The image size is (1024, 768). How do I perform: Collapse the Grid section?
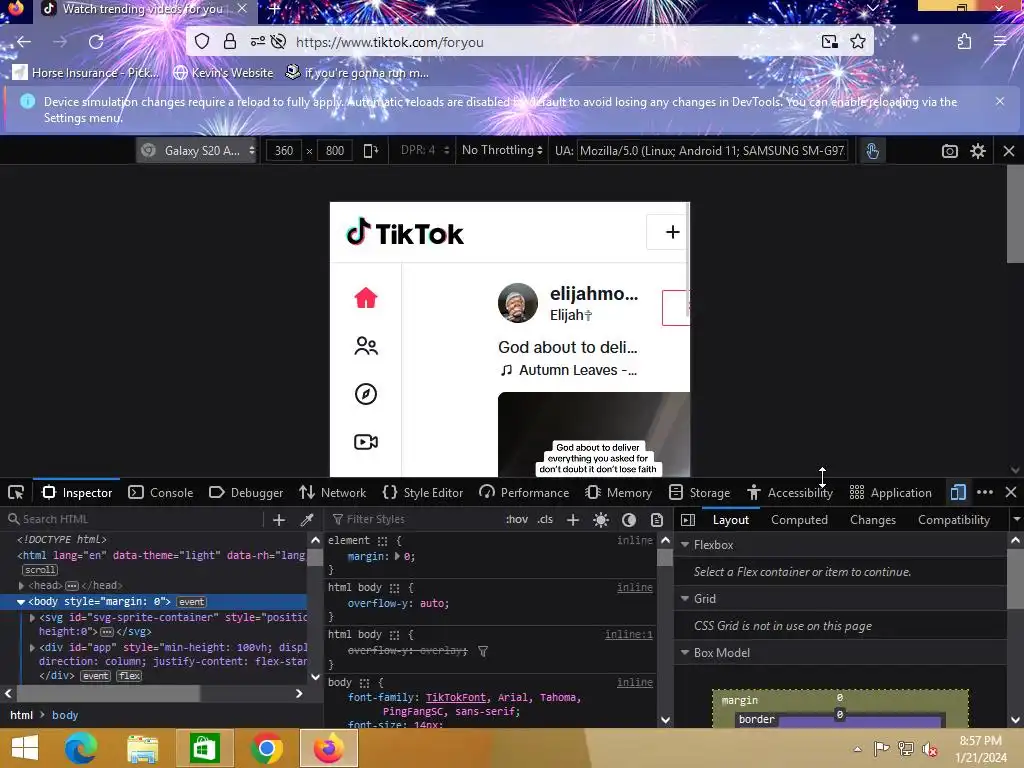point(685,599)
